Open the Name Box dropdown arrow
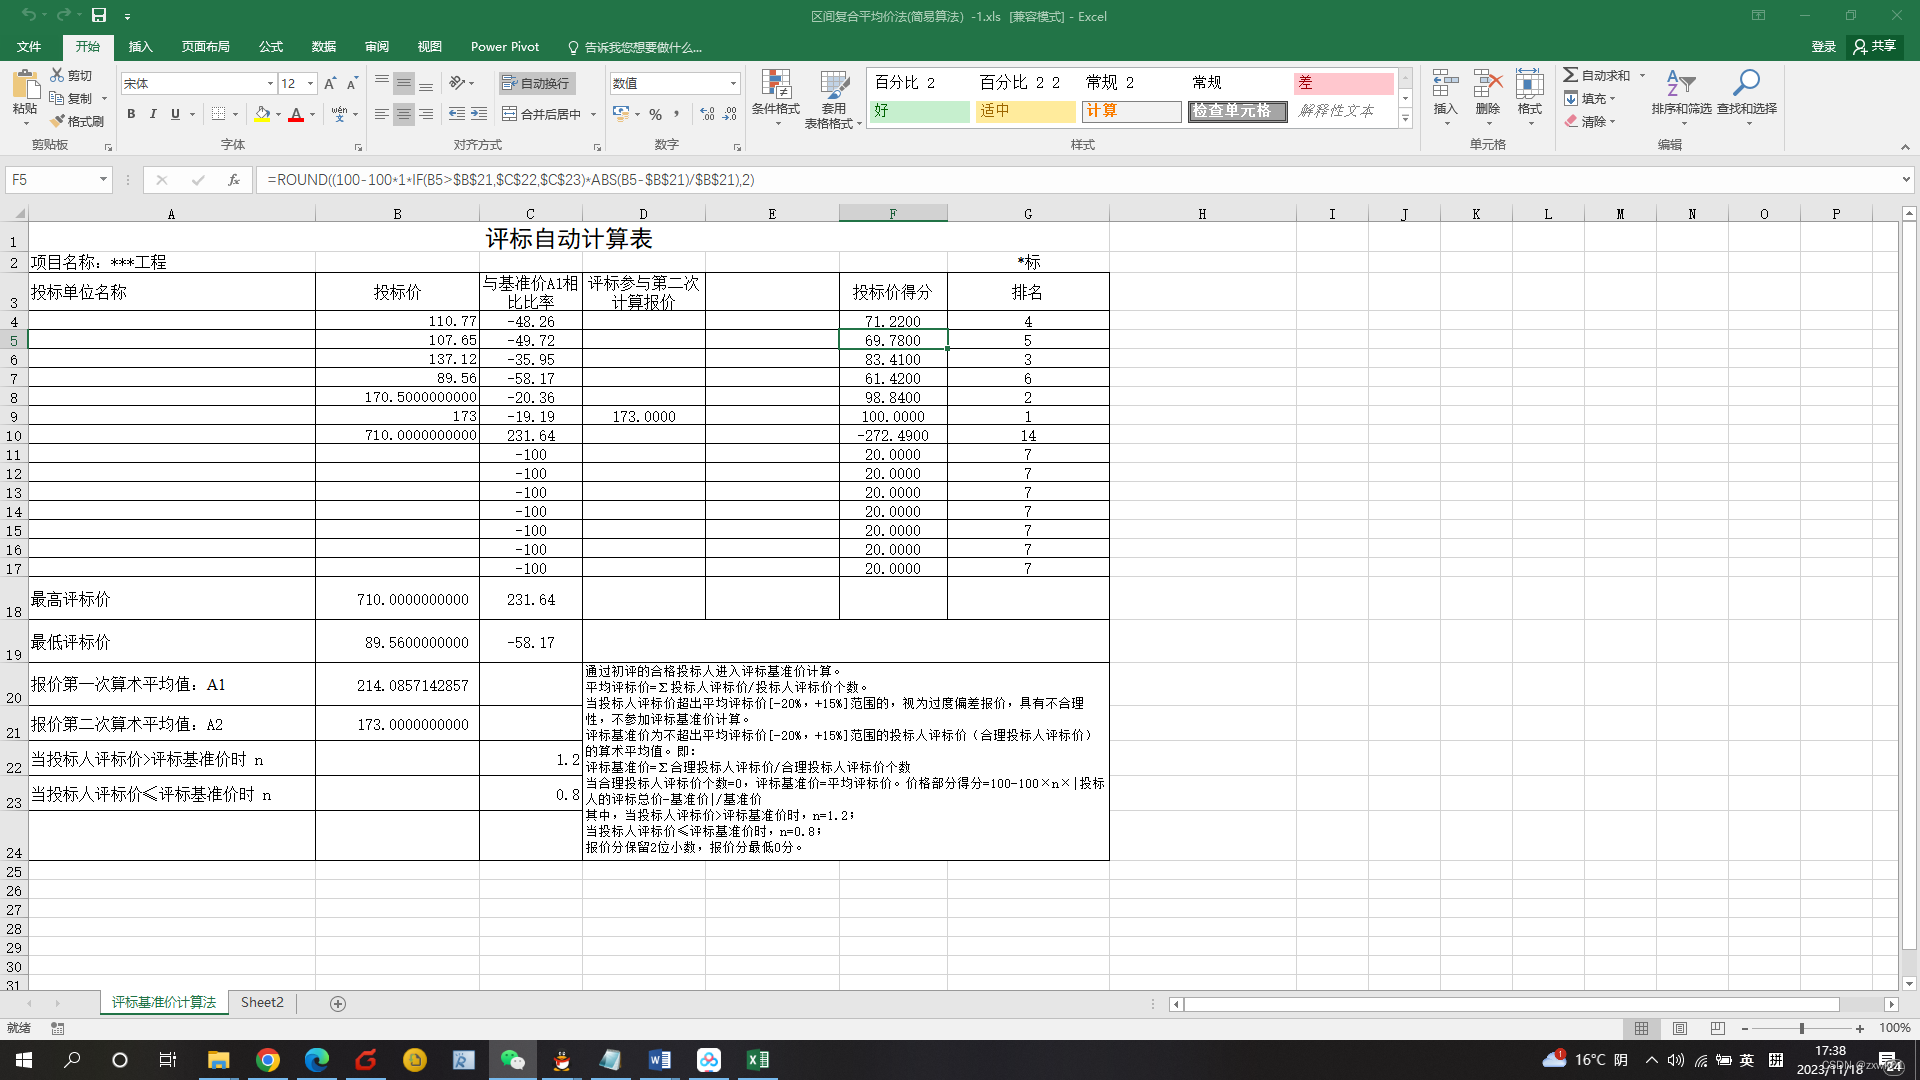 coord(102,180)
